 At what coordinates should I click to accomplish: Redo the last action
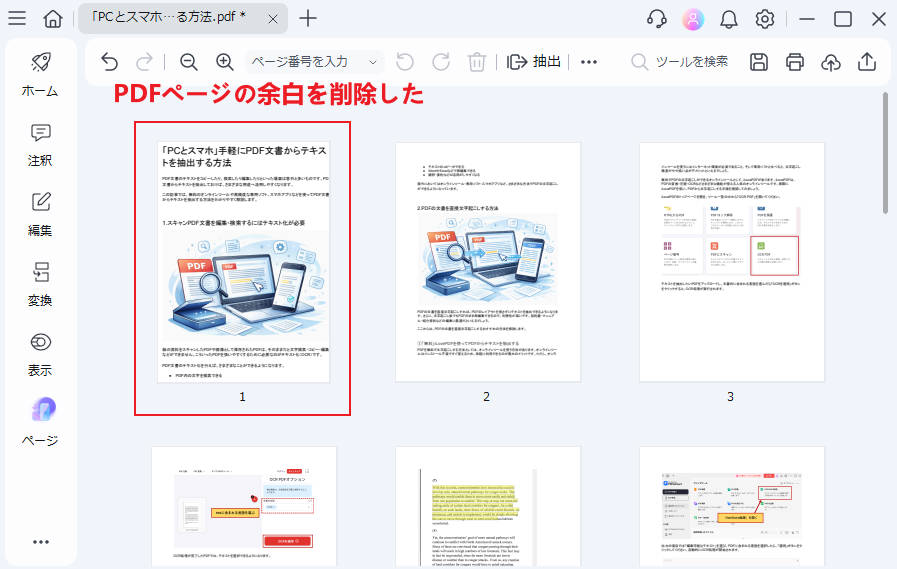[145, 61]
